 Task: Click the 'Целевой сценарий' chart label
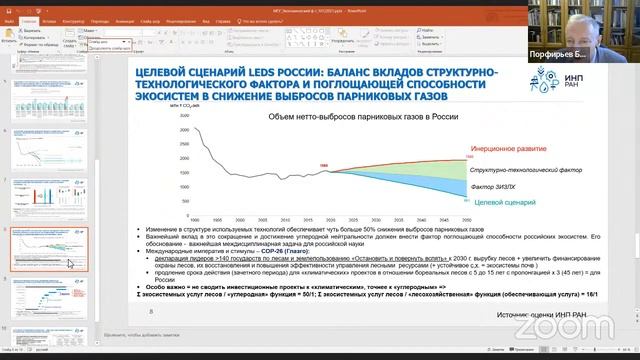click(x=505, y=202)
